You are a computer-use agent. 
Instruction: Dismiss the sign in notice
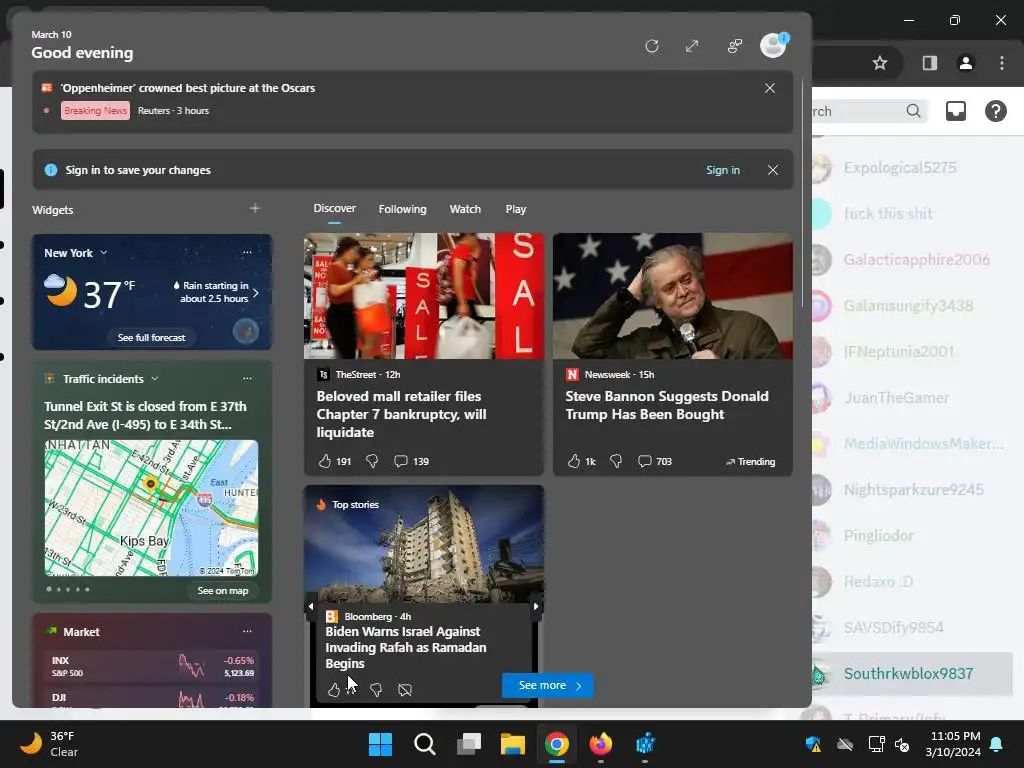pyautogui.click(x=773, y=170)
